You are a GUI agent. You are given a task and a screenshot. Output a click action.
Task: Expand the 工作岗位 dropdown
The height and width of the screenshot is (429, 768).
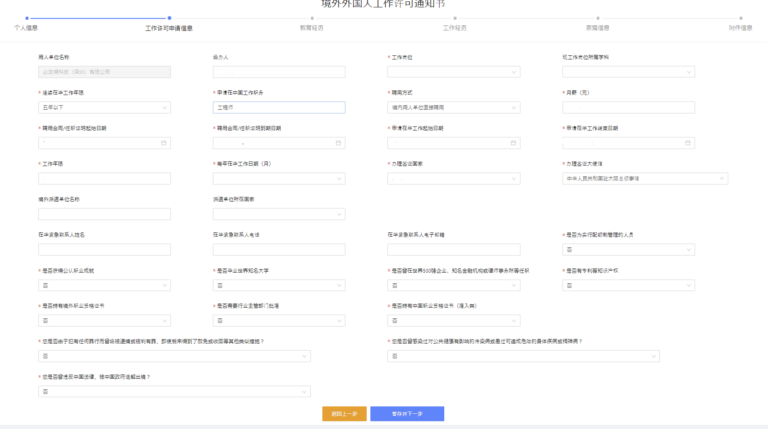[x=453, y=72]
